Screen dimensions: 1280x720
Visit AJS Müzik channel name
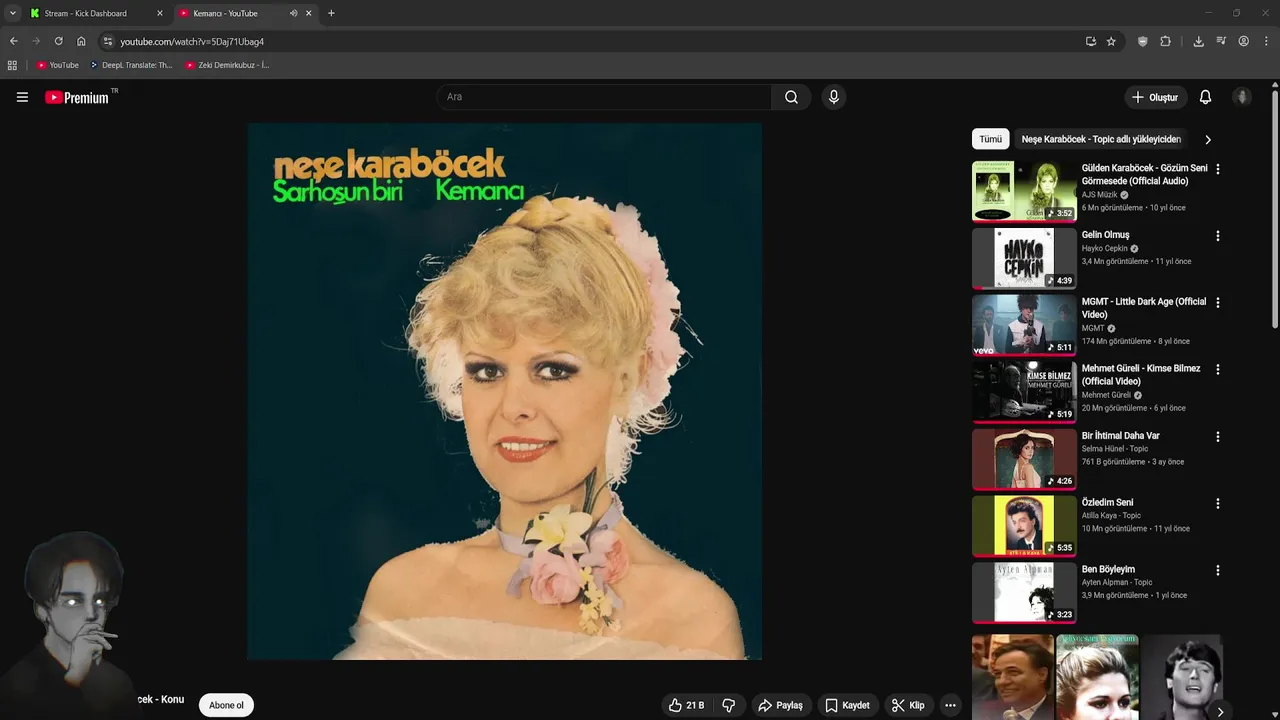(1099, 195)
